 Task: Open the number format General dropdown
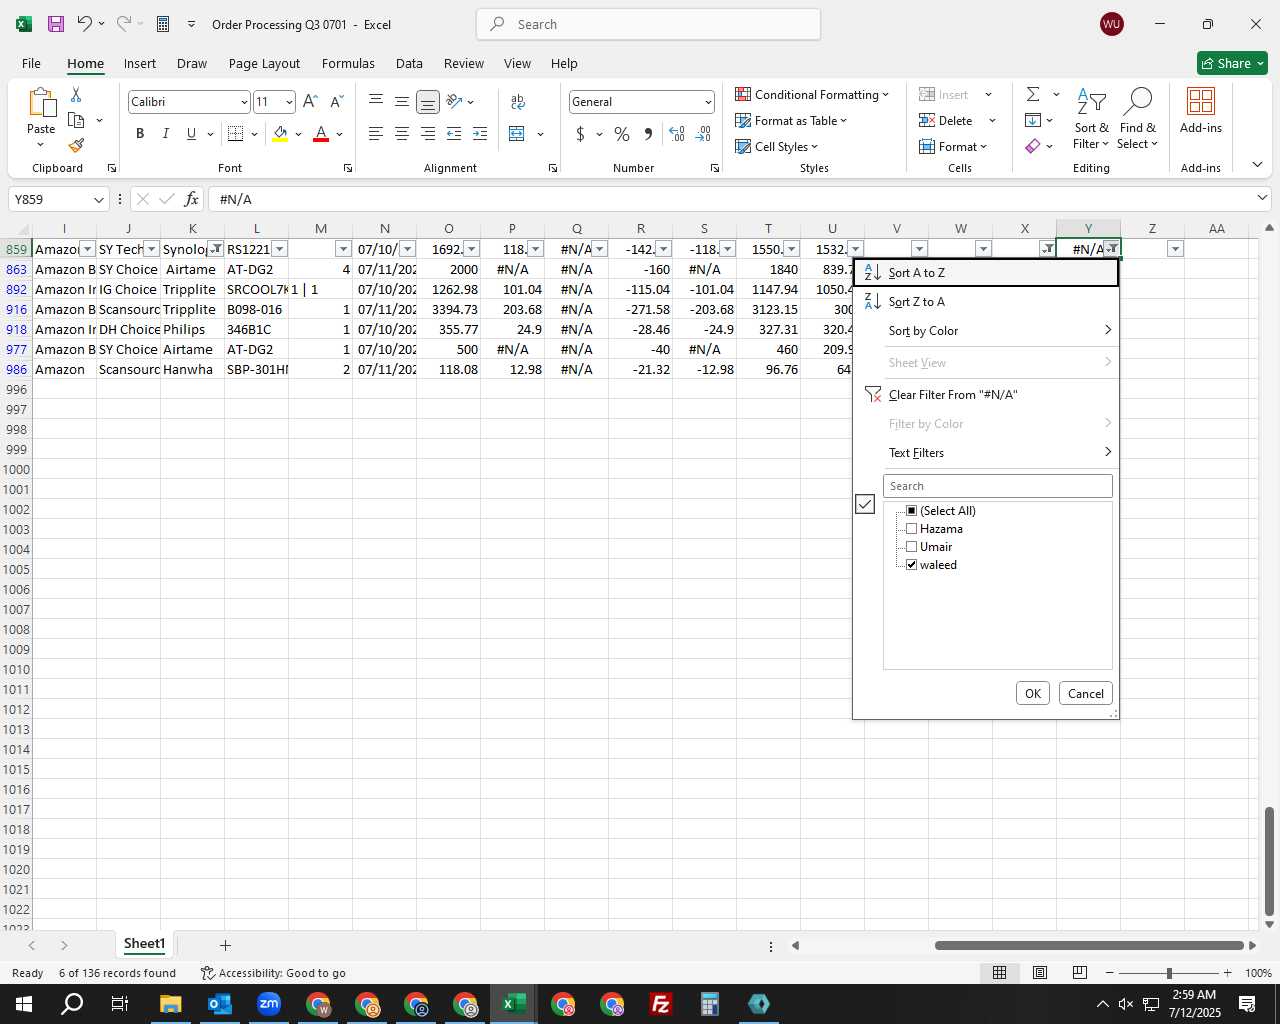(x=708, y=102)
